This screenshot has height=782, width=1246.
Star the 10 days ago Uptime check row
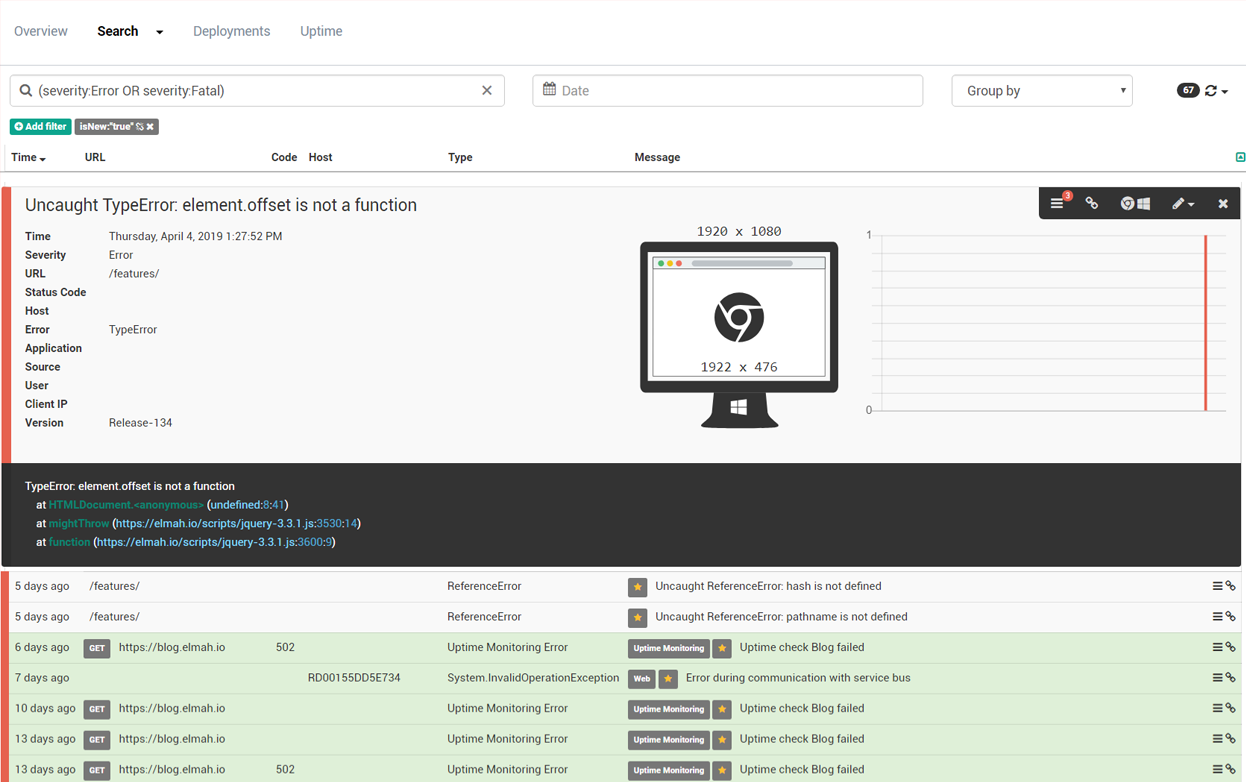pyautogui.click(x=722, y=709)
